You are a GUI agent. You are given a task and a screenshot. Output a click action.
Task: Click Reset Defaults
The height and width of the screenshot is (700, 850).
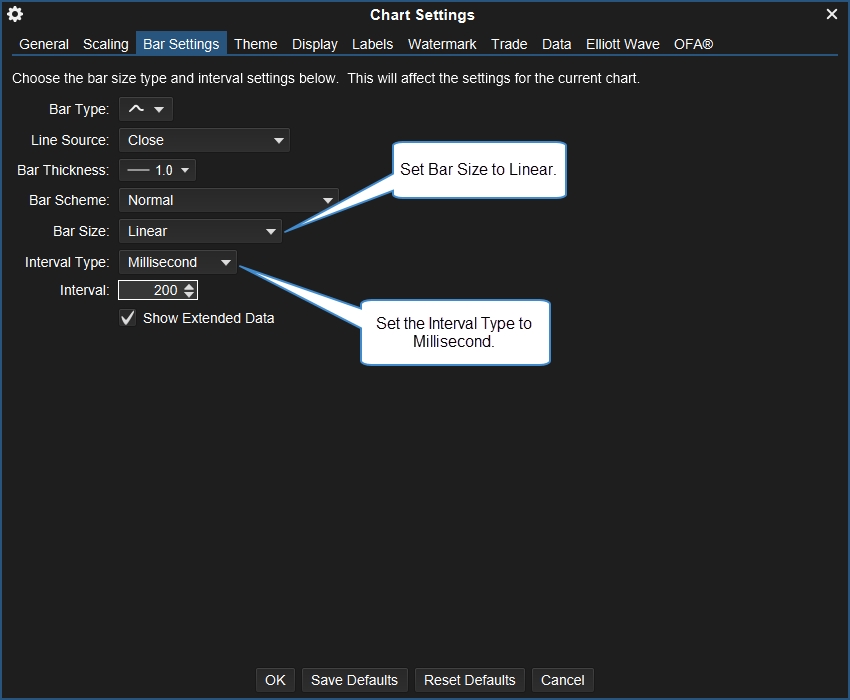(470, 680)
